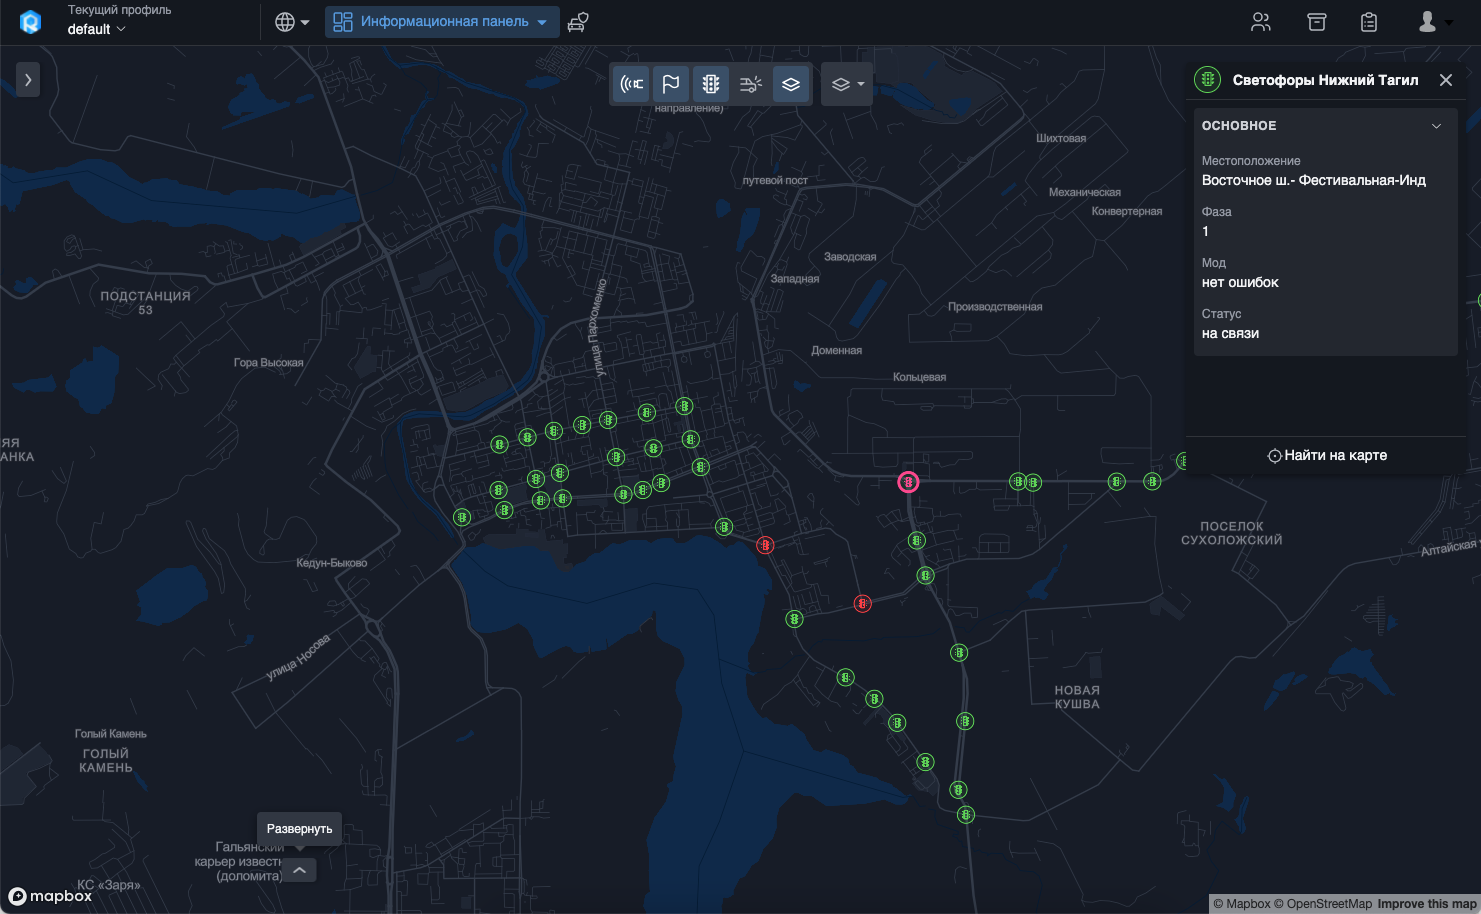Open the user account avatar menu

1435,22
